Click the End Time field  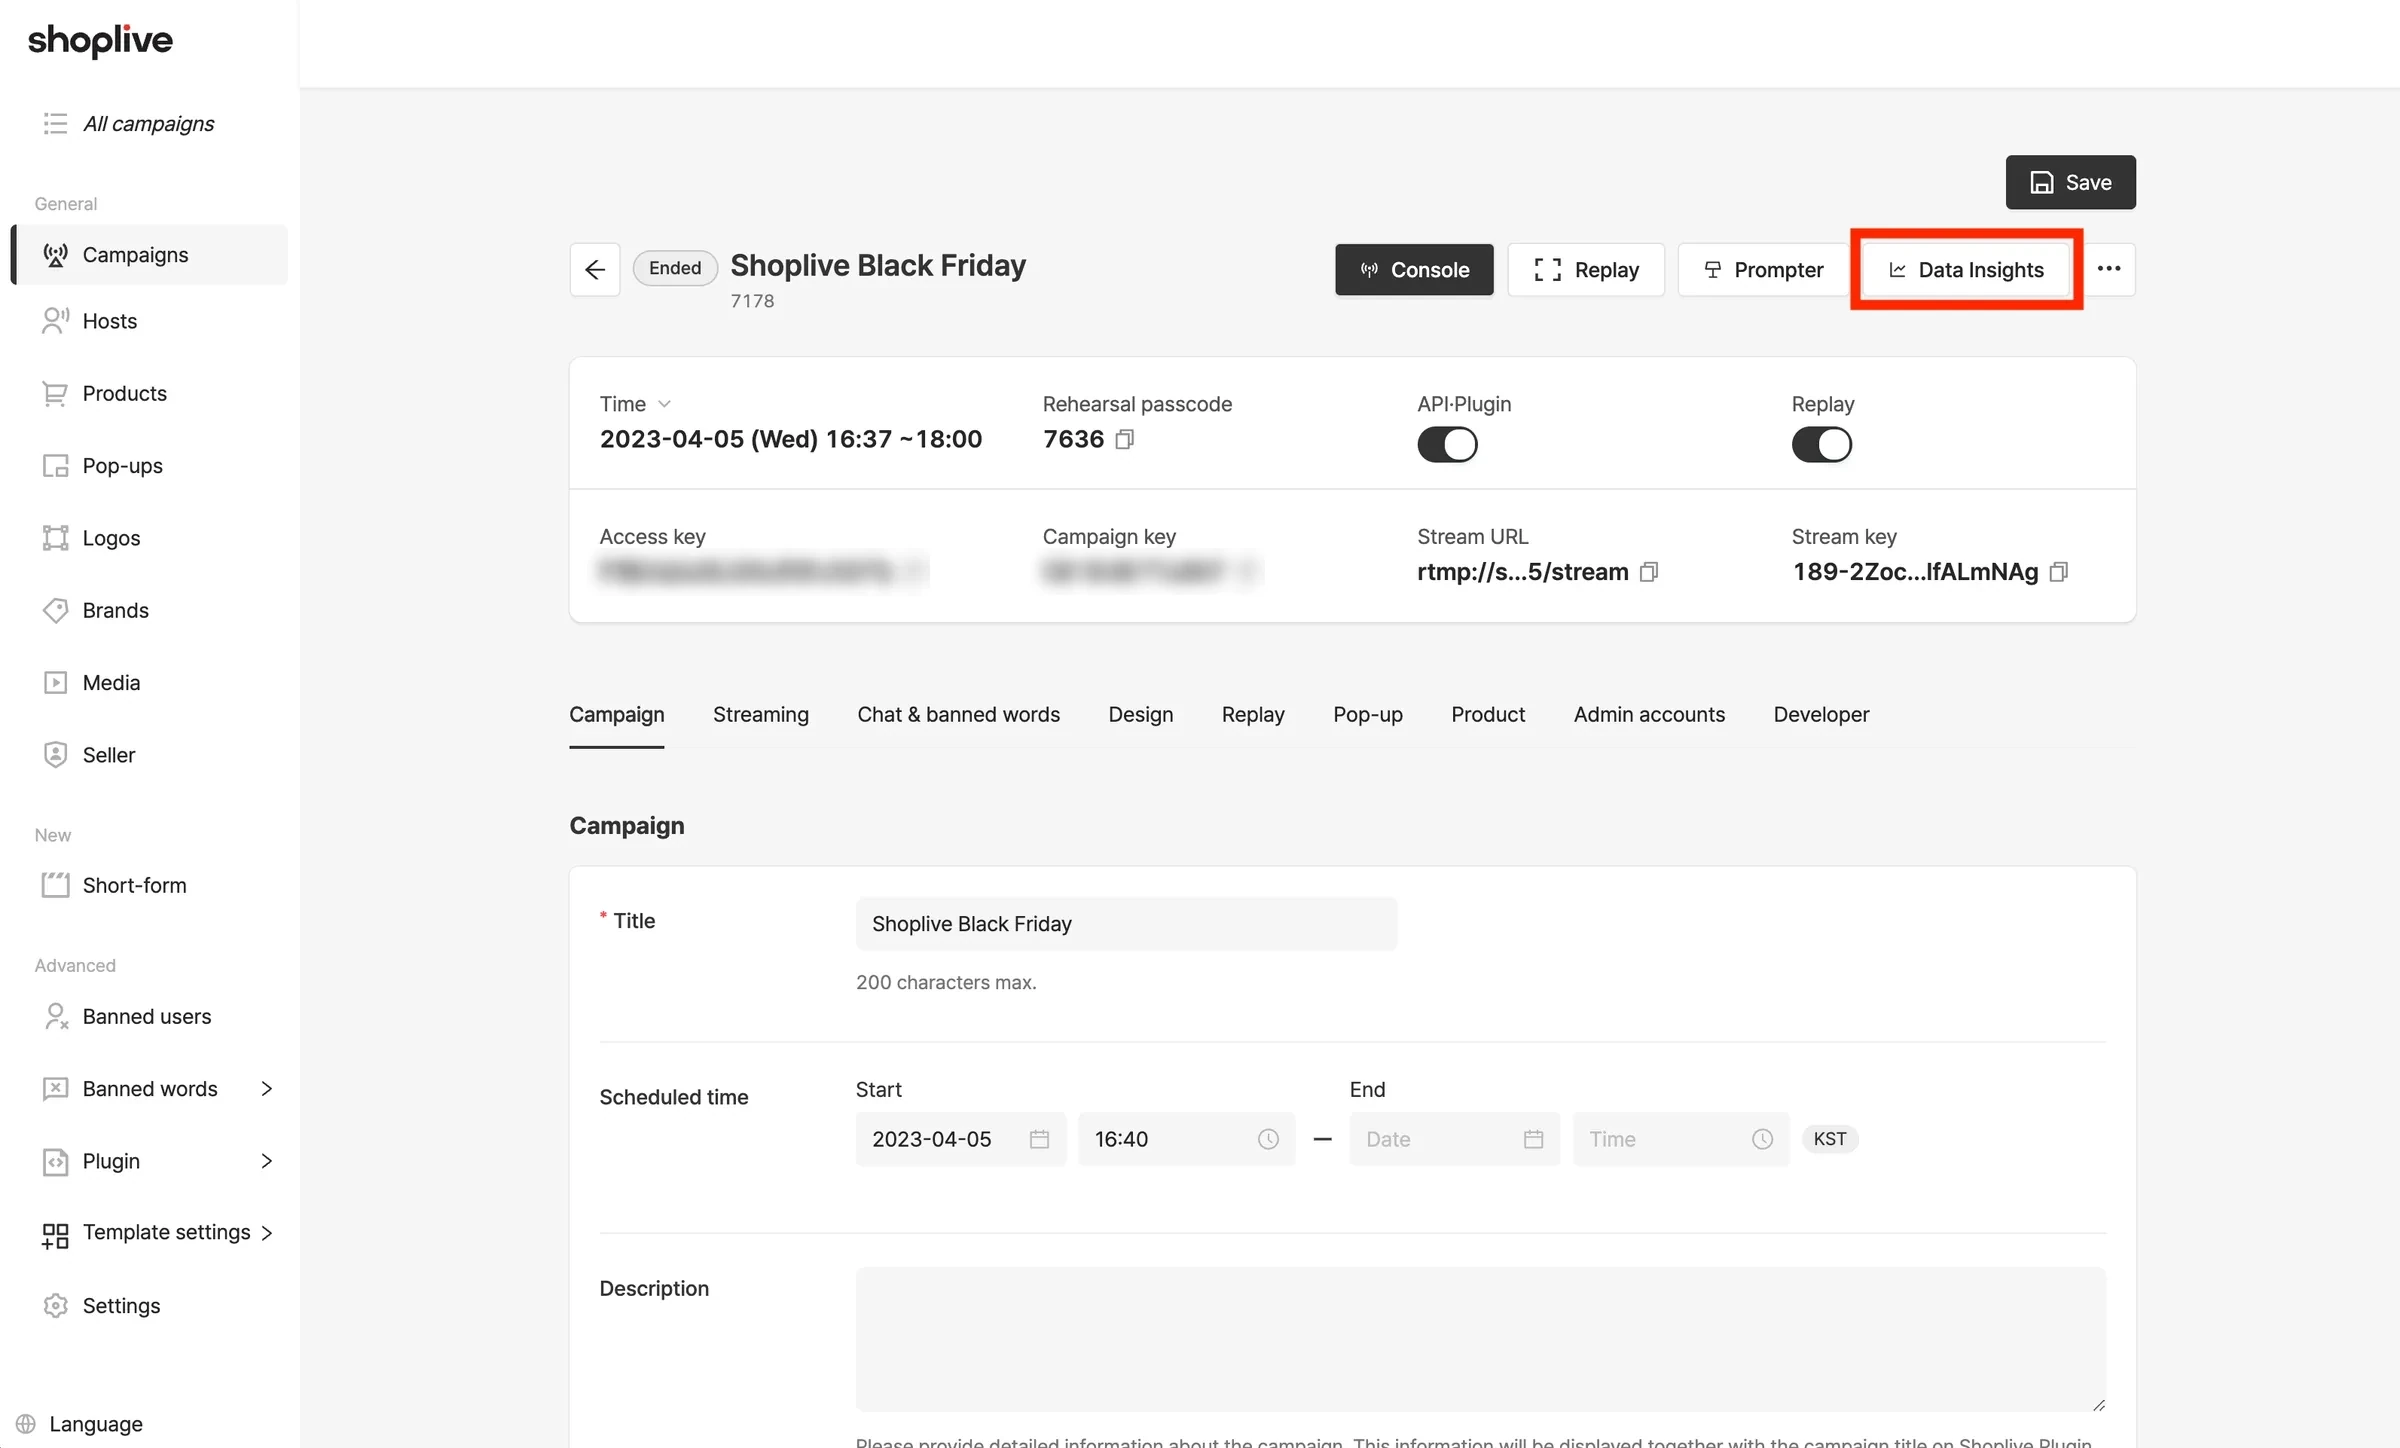(x=1680, y=1139)
